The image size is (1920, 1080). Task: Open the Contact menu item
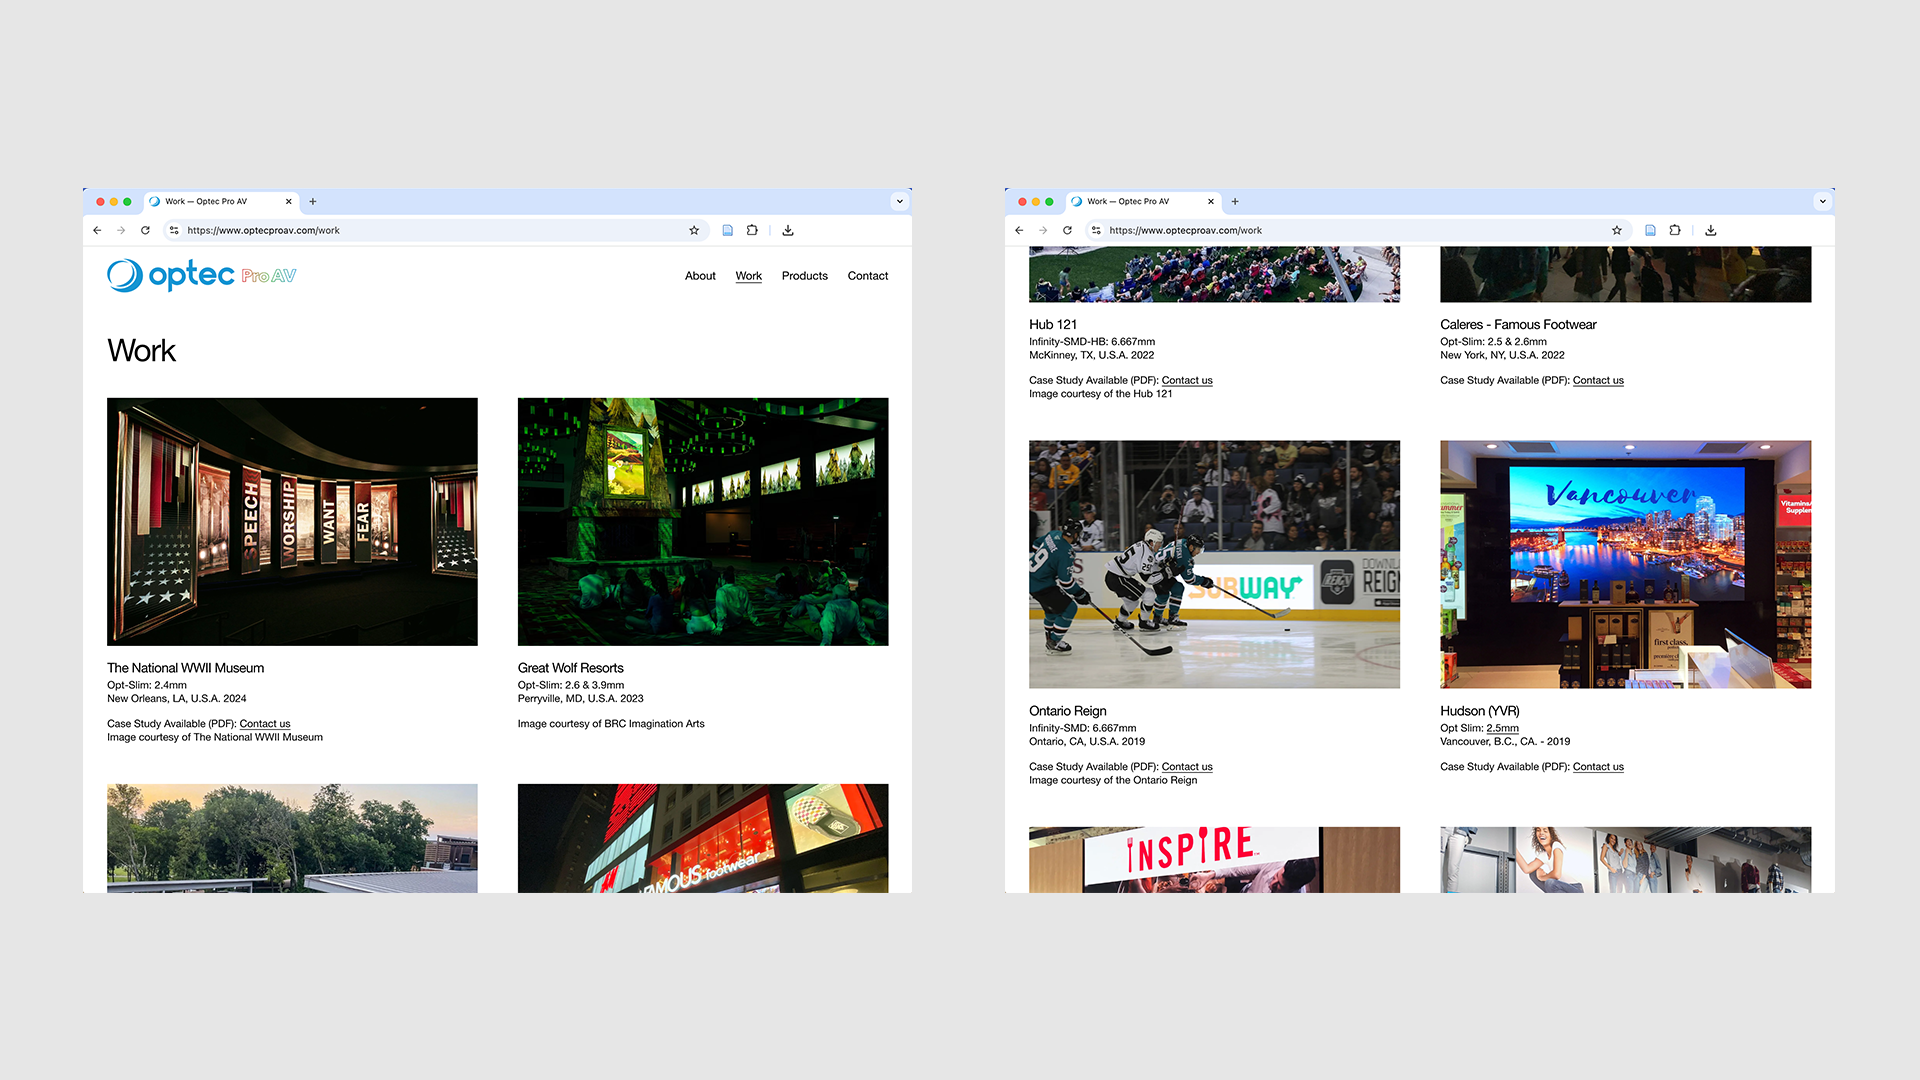click(x=868, y=276)
